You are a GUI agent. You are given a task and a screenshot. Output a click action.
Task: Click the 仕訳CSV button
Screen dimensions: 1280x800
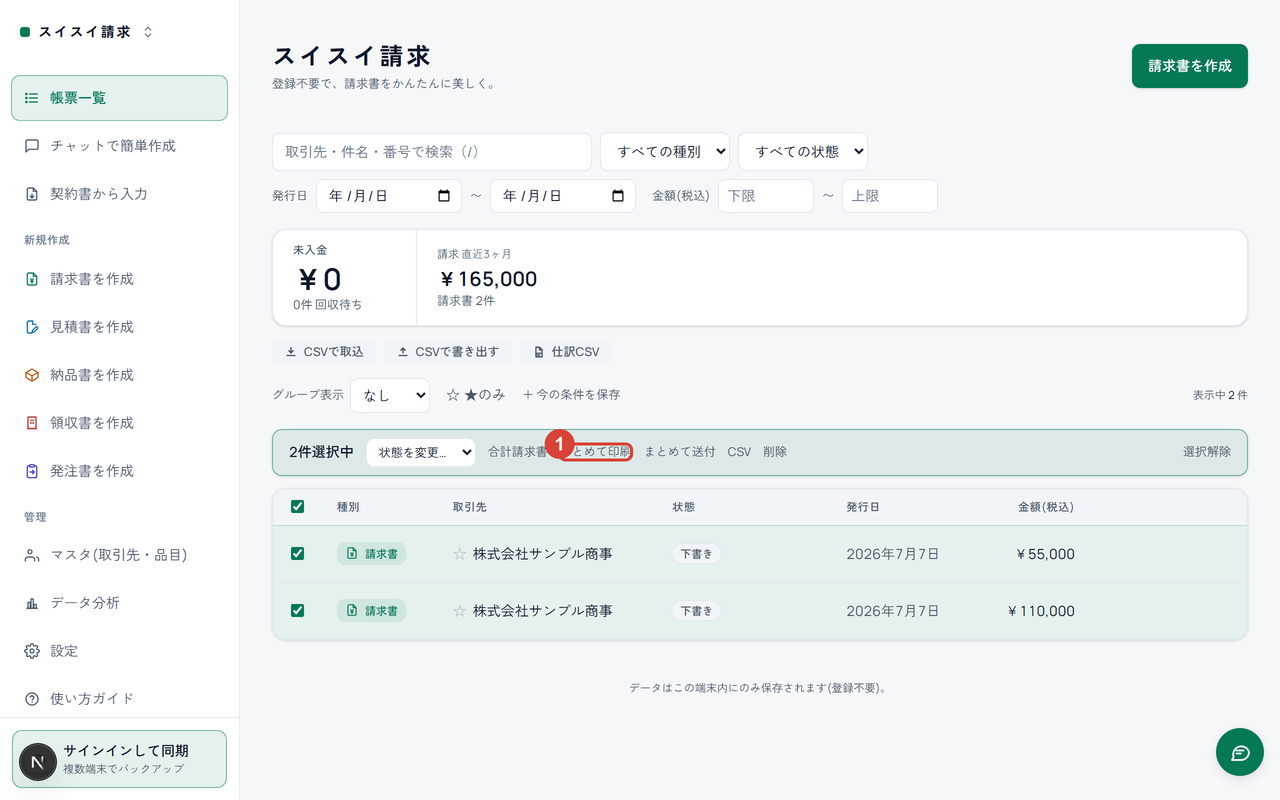click(566, 352)
